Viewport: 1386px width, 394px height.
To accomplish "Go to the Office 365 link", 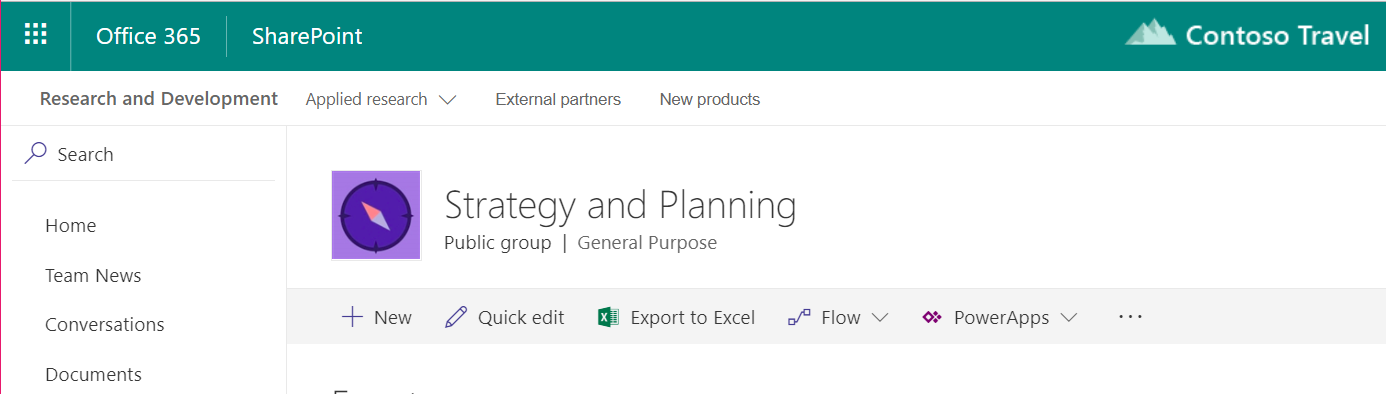I will (x=148, y=36).
